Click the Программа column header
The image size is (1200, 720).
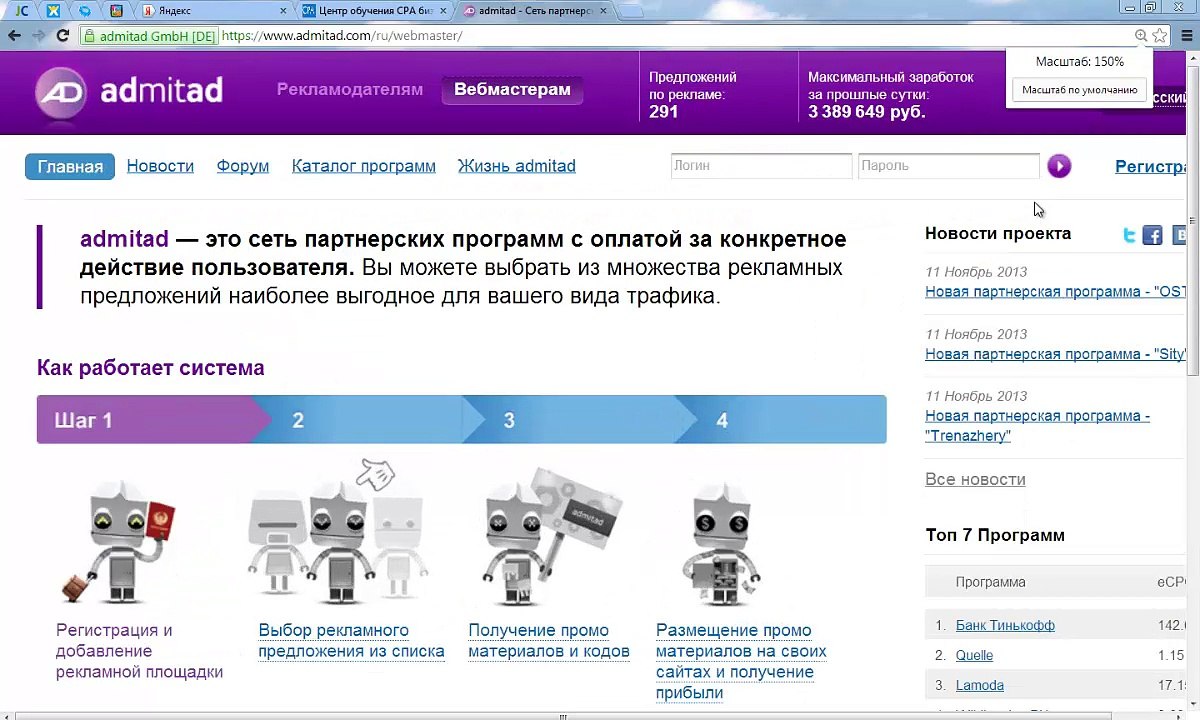pyautogui.click(x=990, y=582)
